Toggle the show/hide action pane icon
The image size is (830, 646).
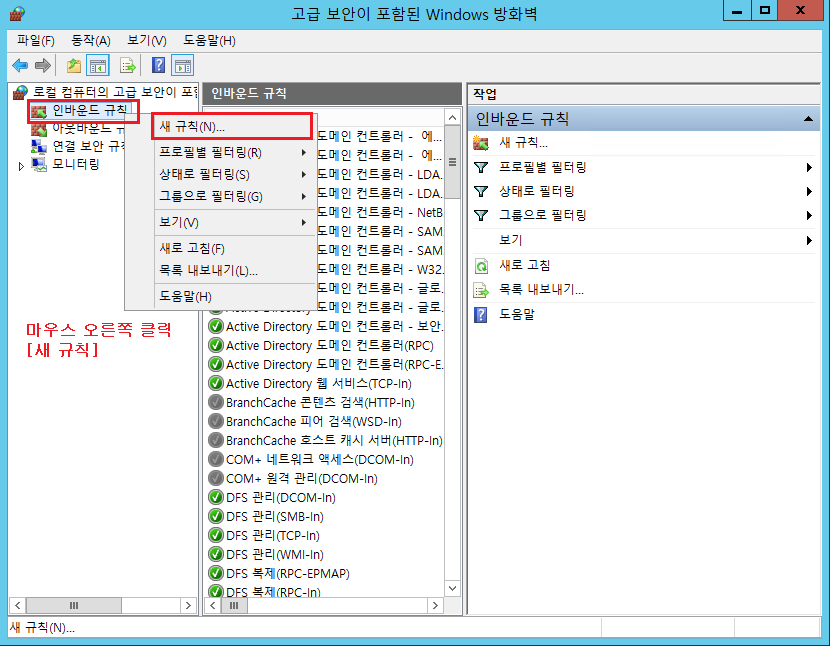[183, 66]
